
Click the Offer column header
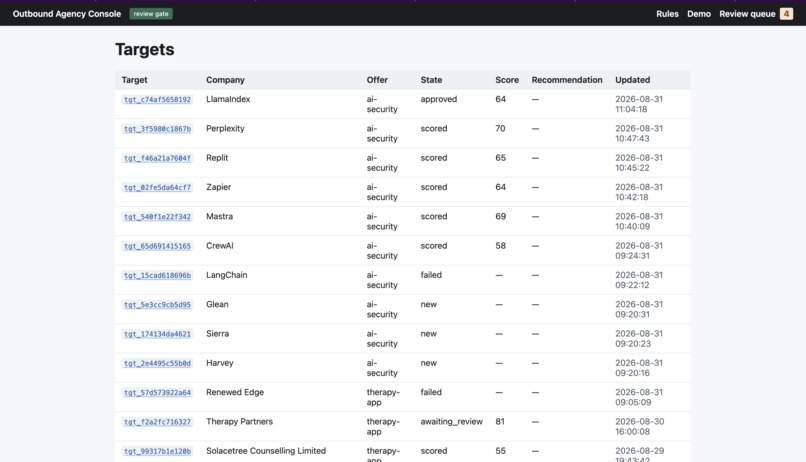(377, 80)
